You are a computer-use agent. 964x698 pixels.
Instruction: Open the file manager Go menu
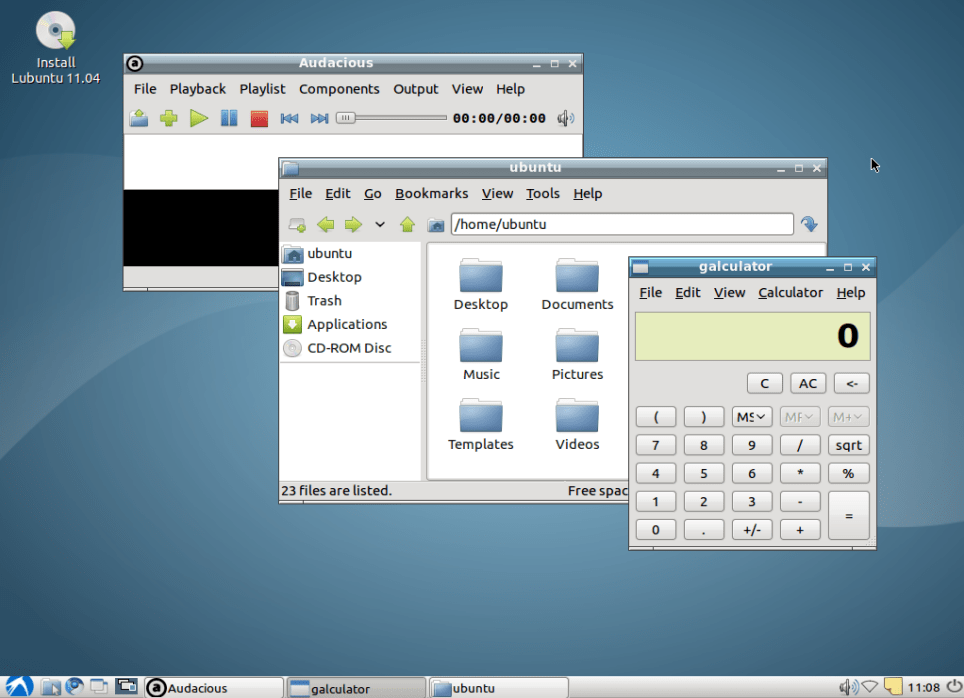point(373,194)
